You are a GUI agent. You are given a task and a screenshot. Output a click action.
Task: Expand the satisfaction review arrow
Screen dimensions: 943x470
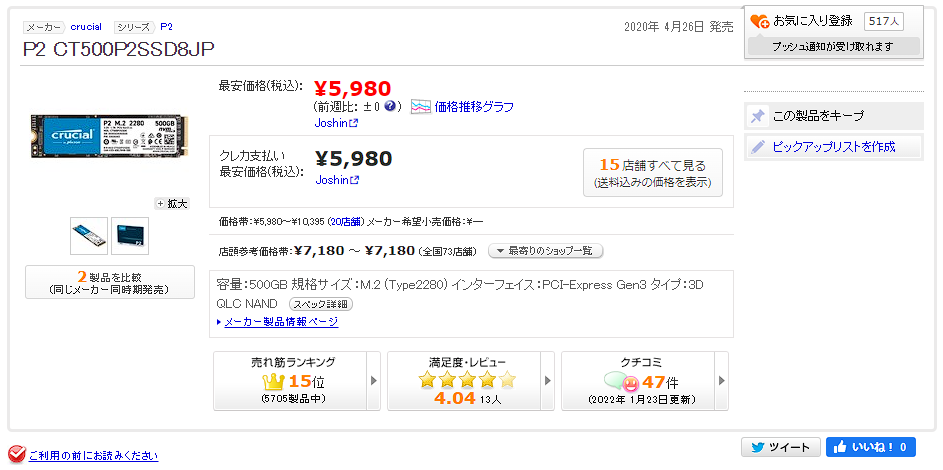(548, 381)
